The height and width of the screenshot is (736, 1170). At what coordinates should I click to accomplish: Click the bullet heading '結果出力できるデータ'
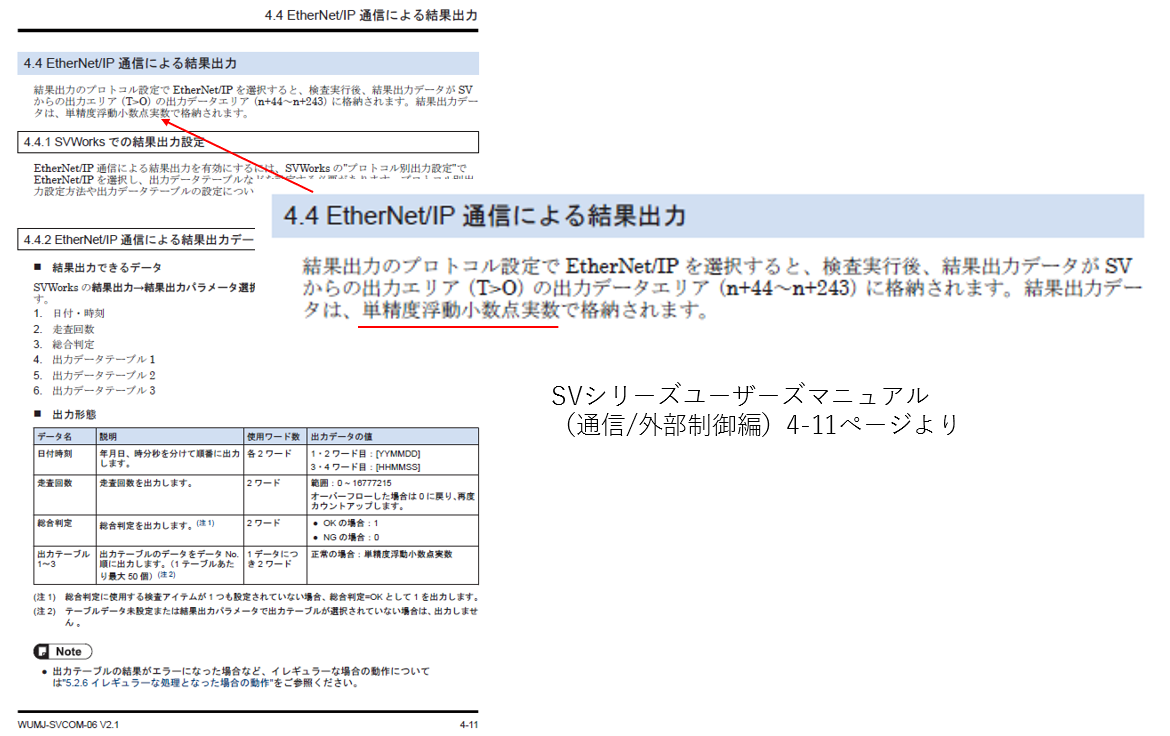click(x=107, y=267)
